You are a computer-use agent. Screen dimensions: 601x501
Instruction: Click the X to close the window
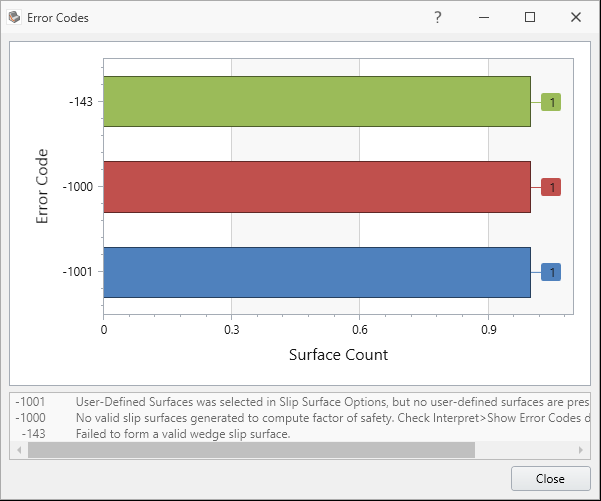tap(576, 17)
